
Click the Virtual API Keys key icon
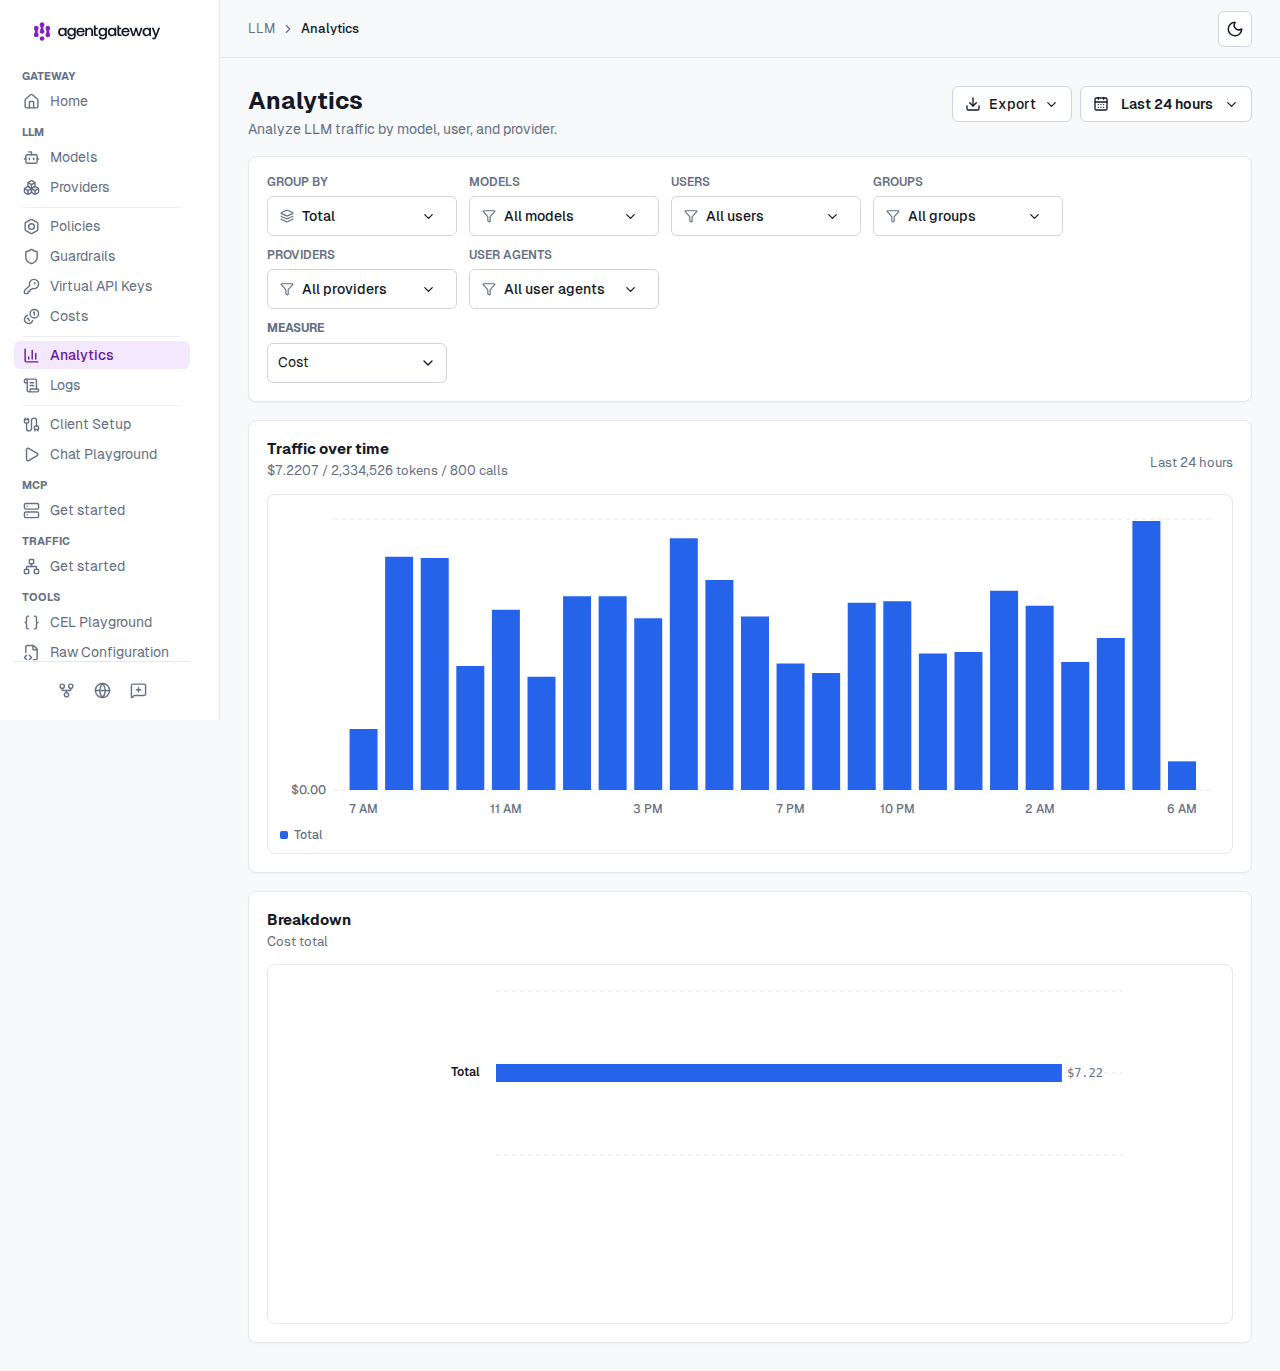tap(32, 286)
